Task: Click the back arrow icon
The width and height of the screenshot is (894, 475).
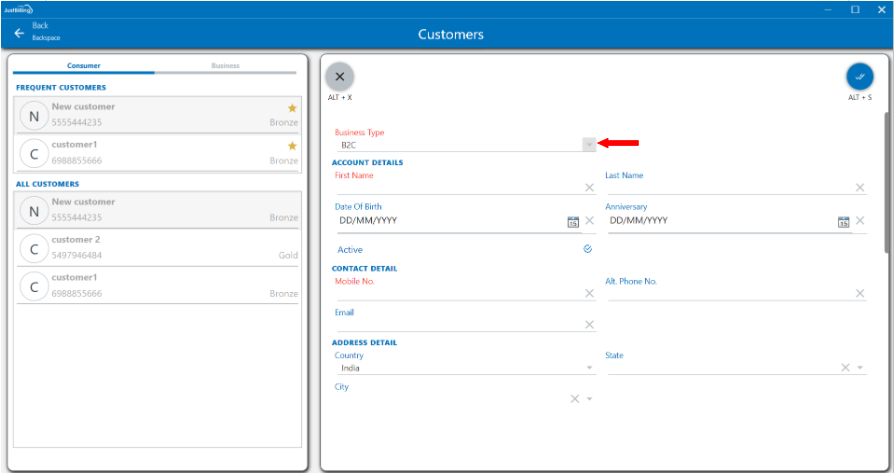Action: (x=18, y=33)
